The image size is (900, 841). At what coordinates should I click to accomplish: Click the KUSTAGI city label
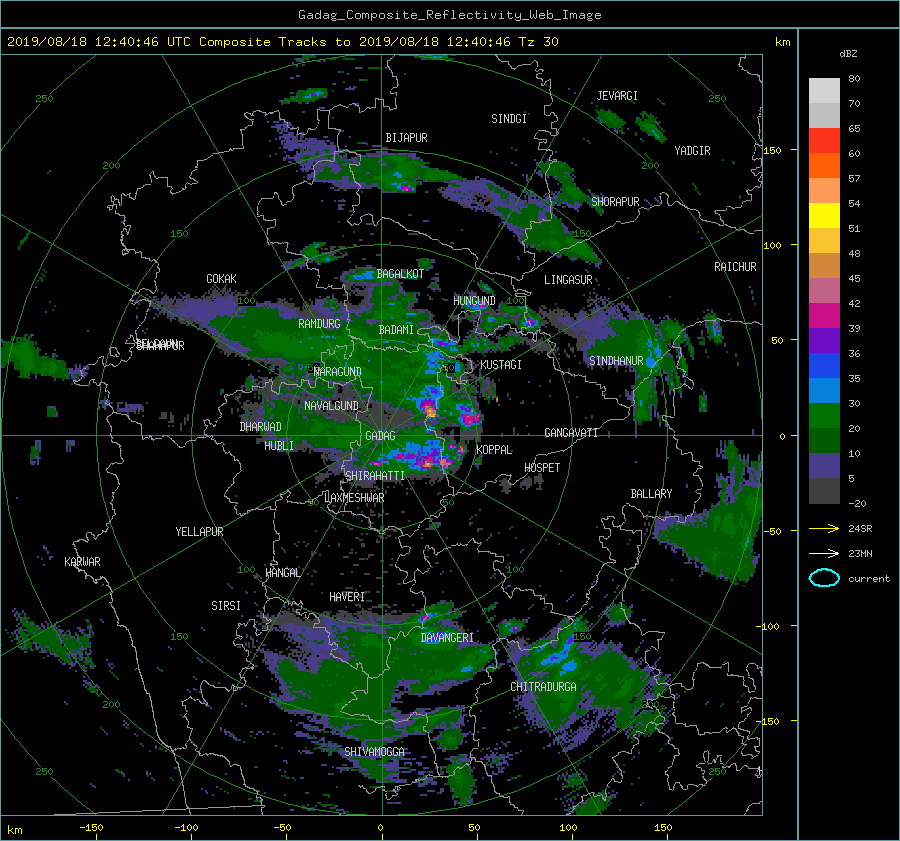click(x=501, y=365)
